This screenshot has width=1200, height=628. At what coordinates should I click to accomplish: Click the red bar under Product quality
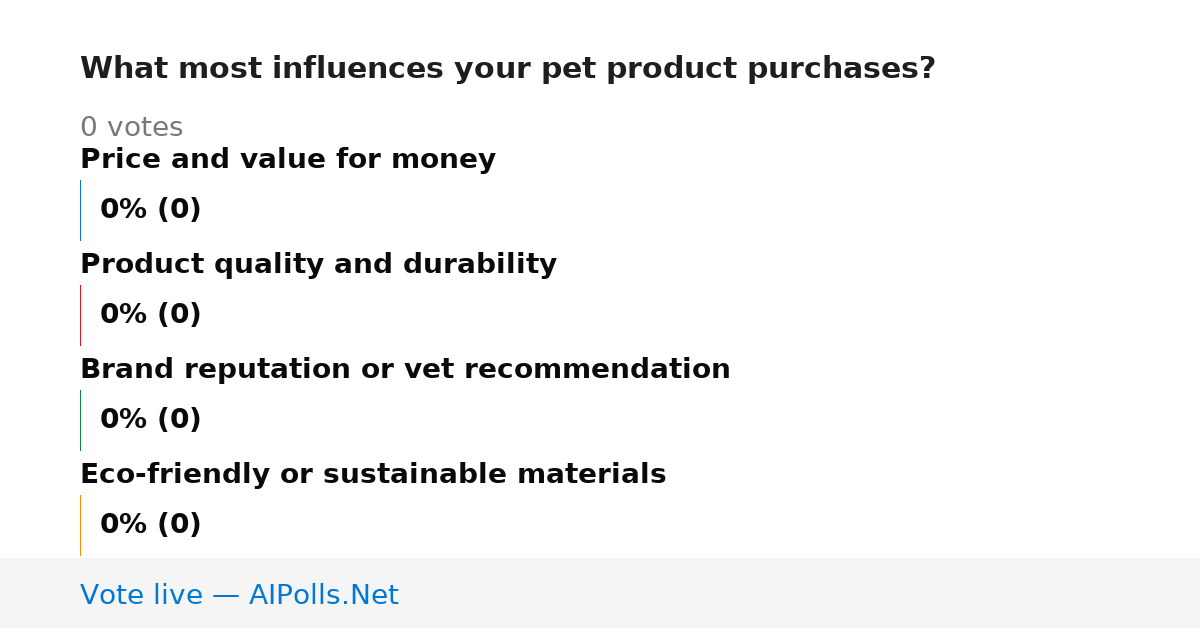tap(80, 315)
